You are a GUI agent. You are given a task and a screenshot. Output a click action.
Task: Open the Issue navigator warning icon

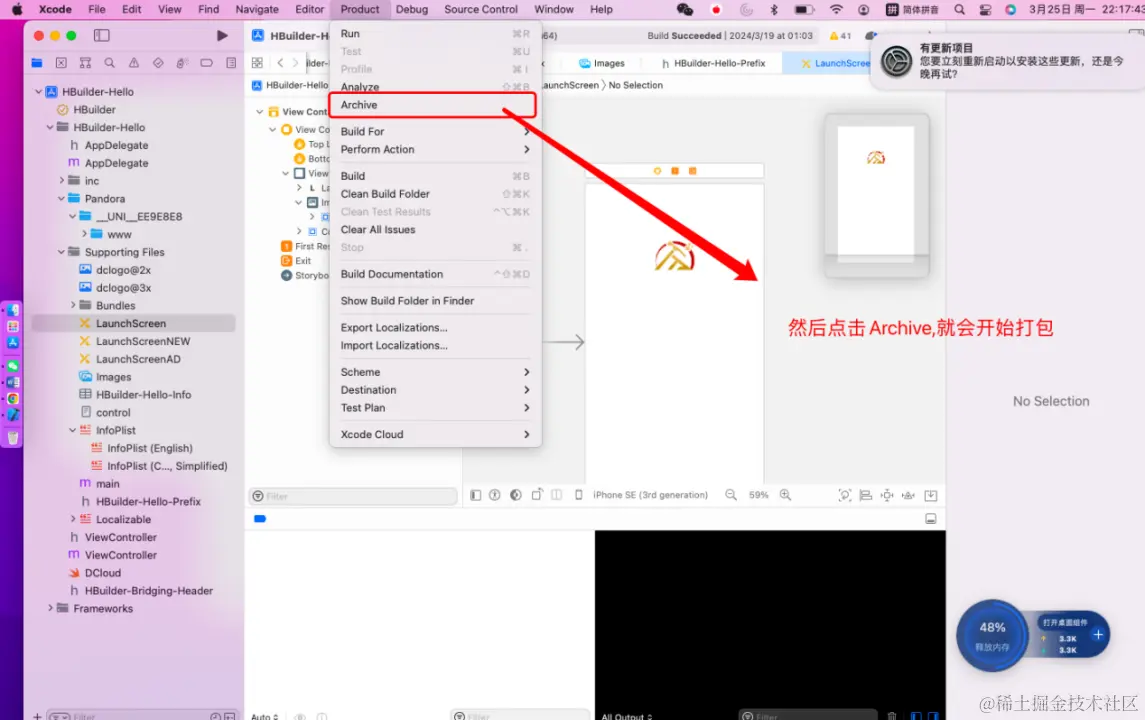click(x=134, y=63)
